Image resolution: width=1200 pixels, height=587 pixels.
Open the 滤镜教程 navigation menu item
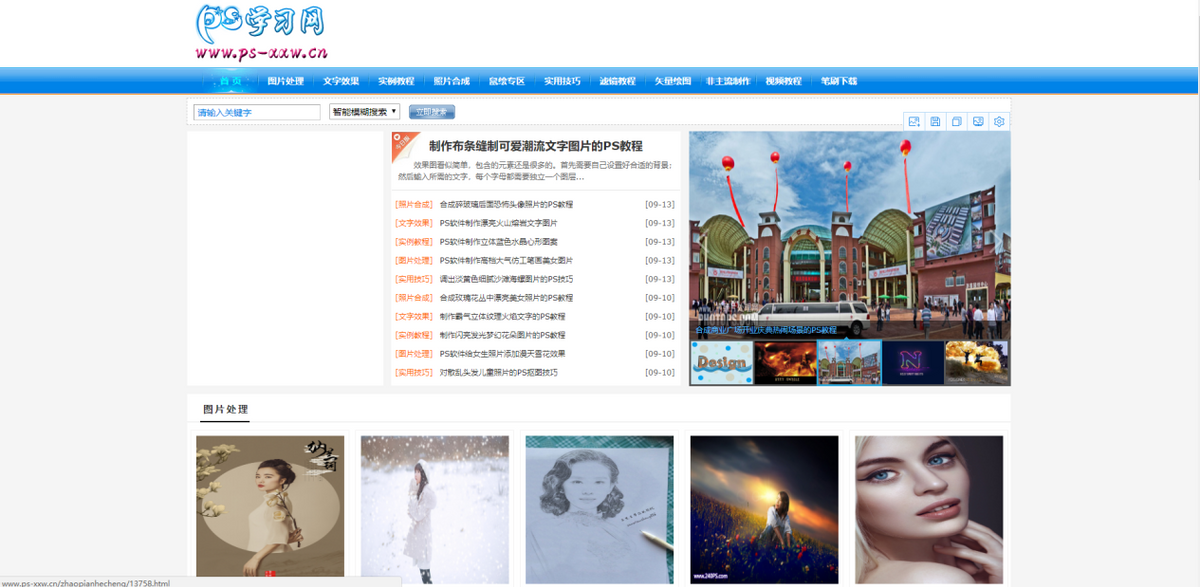pyautogui.click(x=617, y=81)
